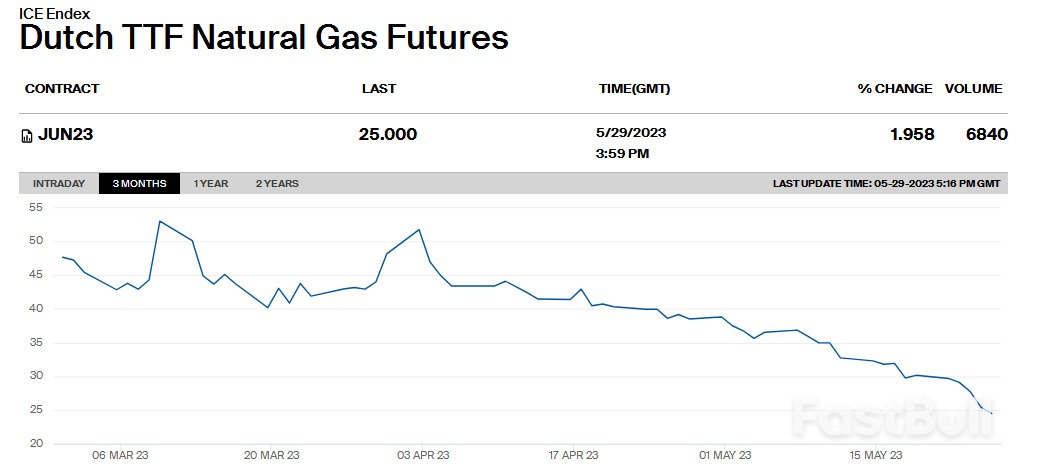Image resolution: width=1055 pixels, height=476 pixels.
Task: Select the 3 MONTHS chart tab
Action: 139,184
